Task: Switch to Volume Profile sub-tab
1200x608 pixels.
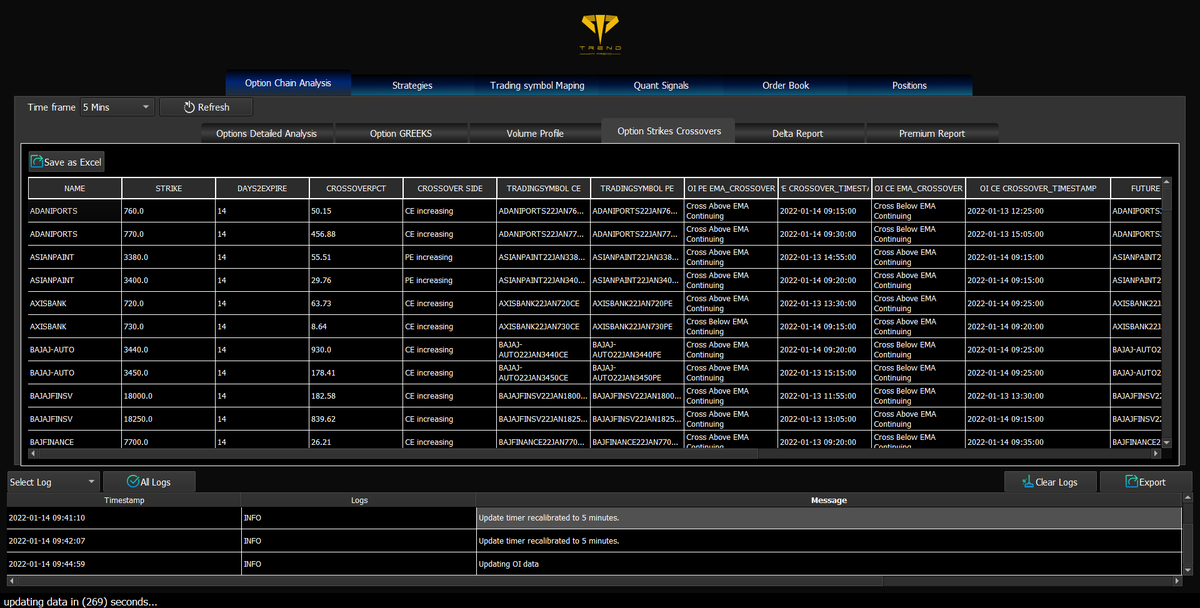Action: 534,133
